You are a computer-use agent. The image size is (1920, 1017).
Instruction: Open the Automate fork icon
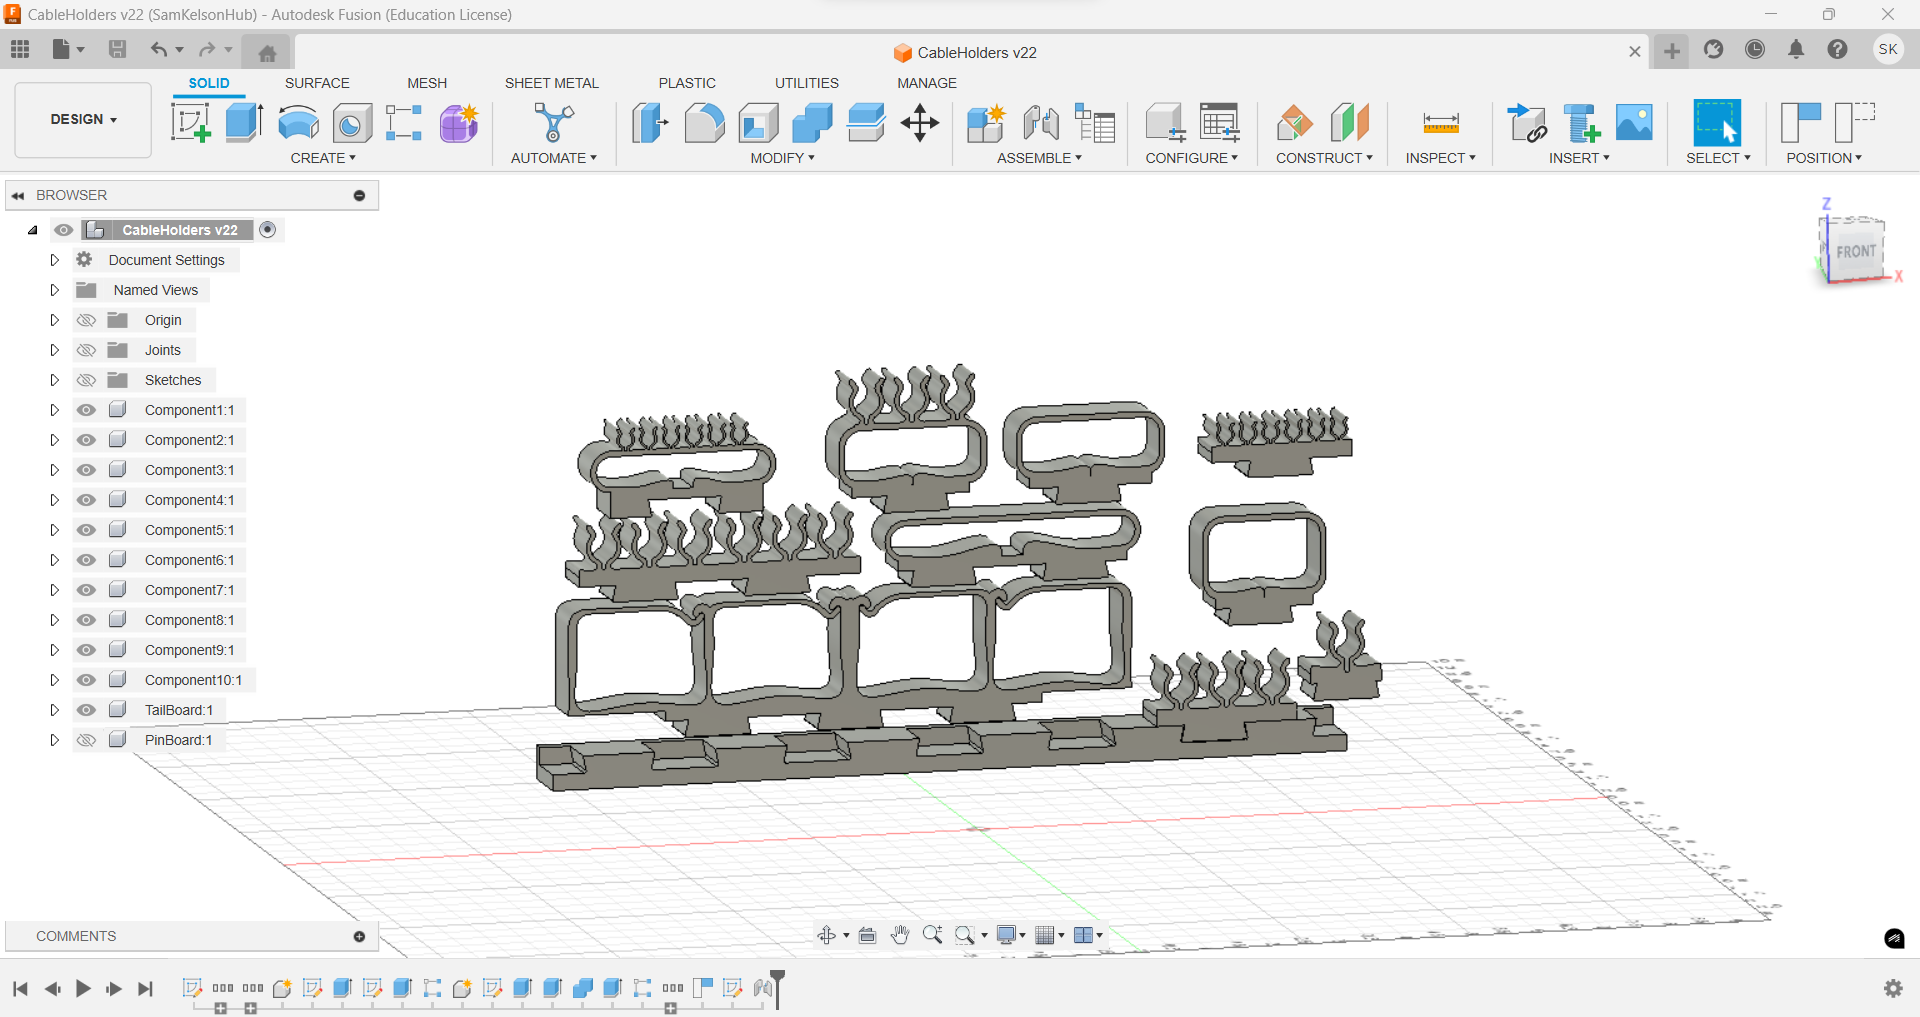pyautogui.click(x=553, y=123)
